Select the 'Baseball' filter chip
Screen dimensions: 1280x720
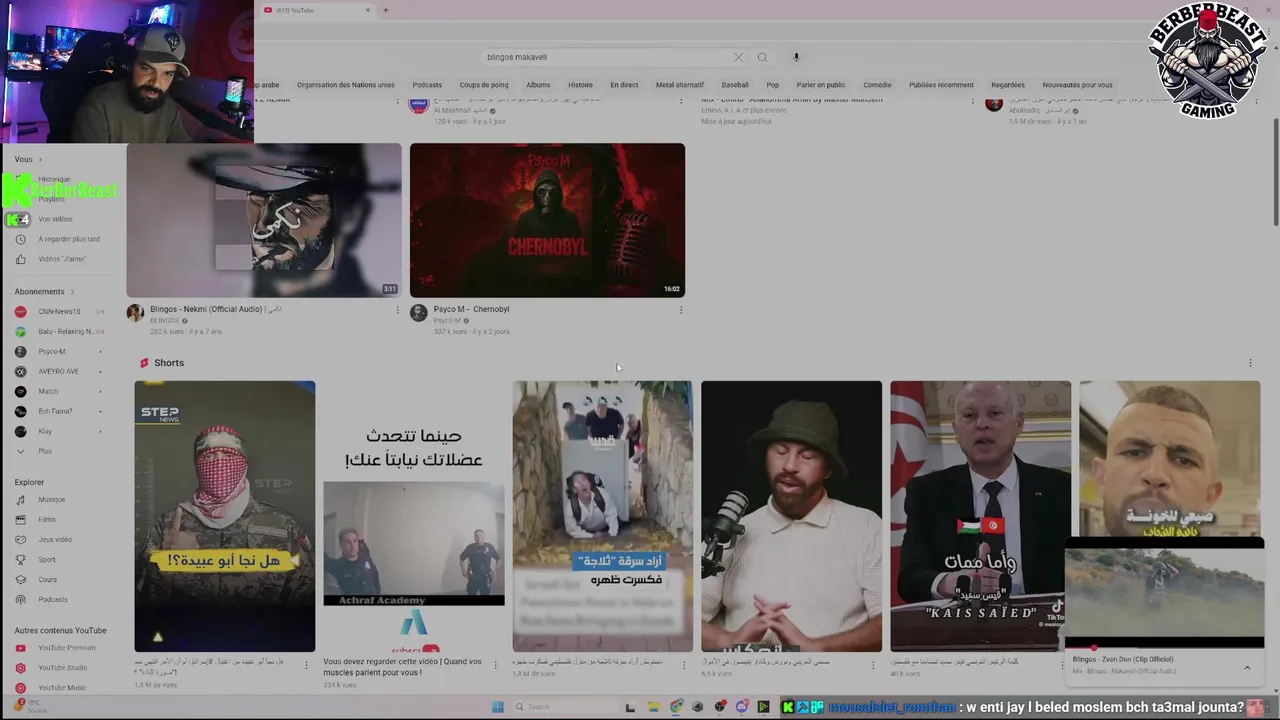pyautogui.click(x=735, y=85)
